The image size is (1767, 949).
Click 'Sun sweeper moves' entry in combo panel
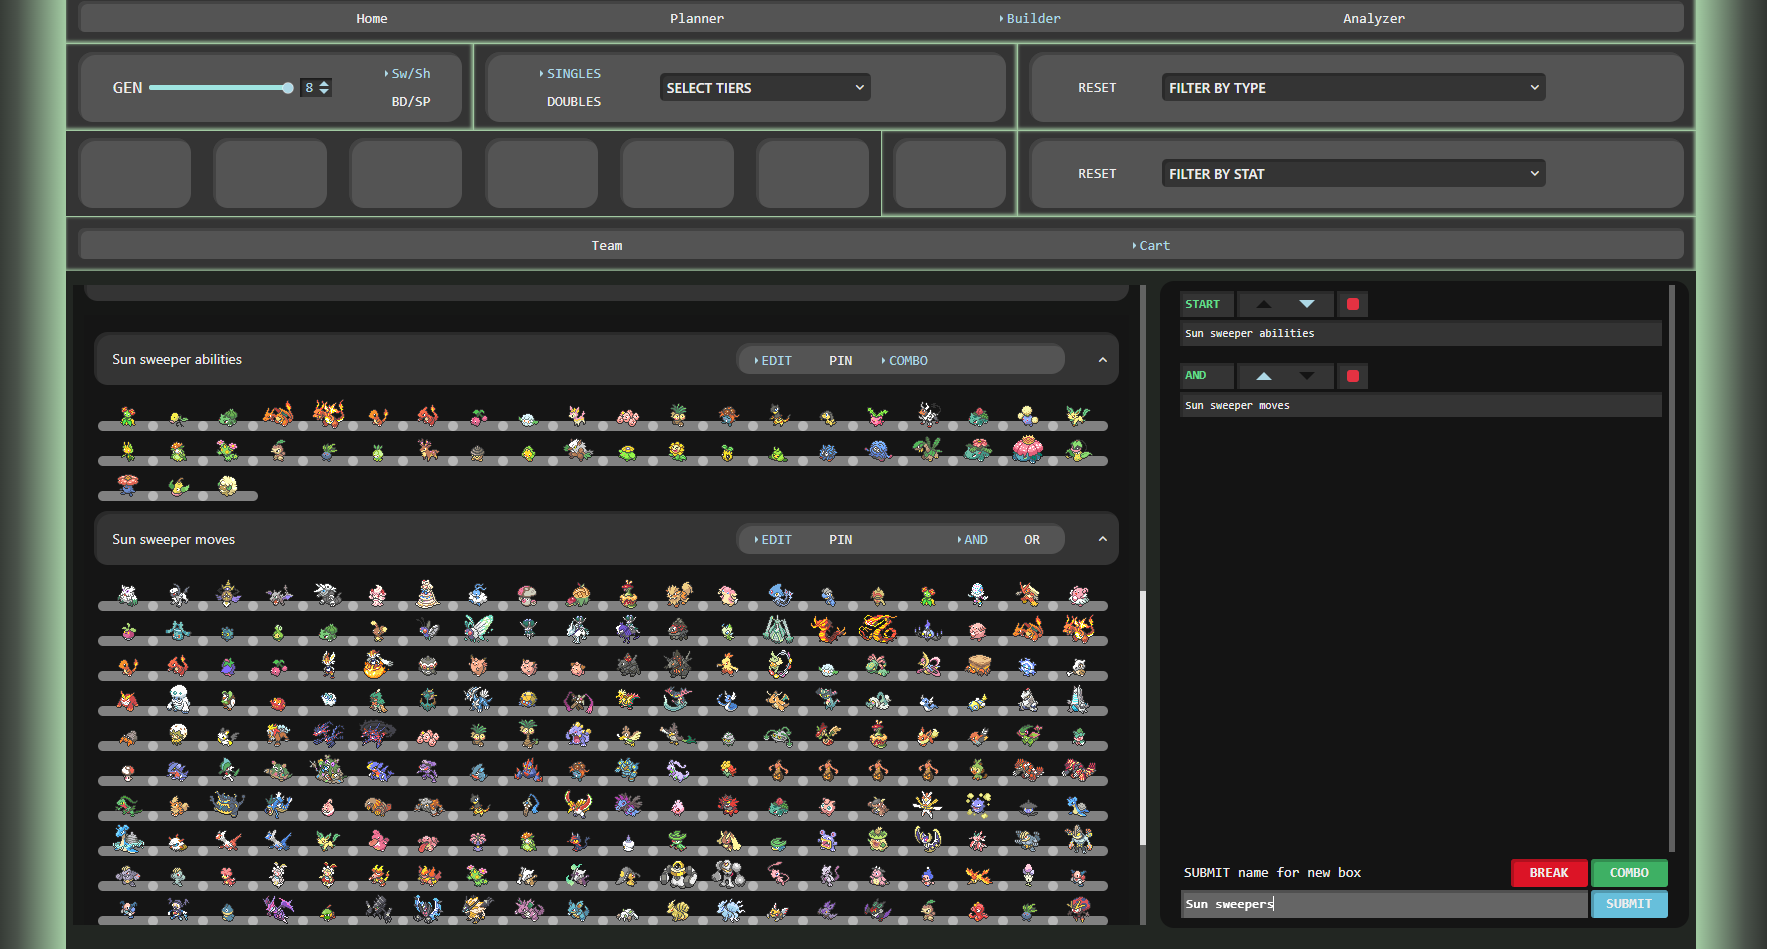[1420, 405]
